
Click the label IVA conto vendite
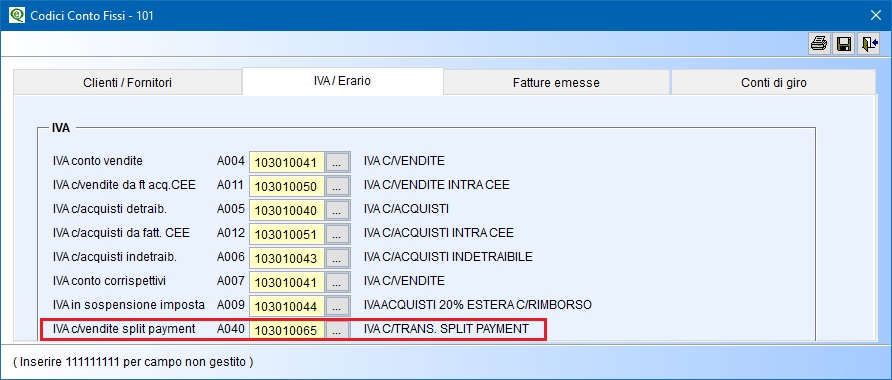coord(98,161)
